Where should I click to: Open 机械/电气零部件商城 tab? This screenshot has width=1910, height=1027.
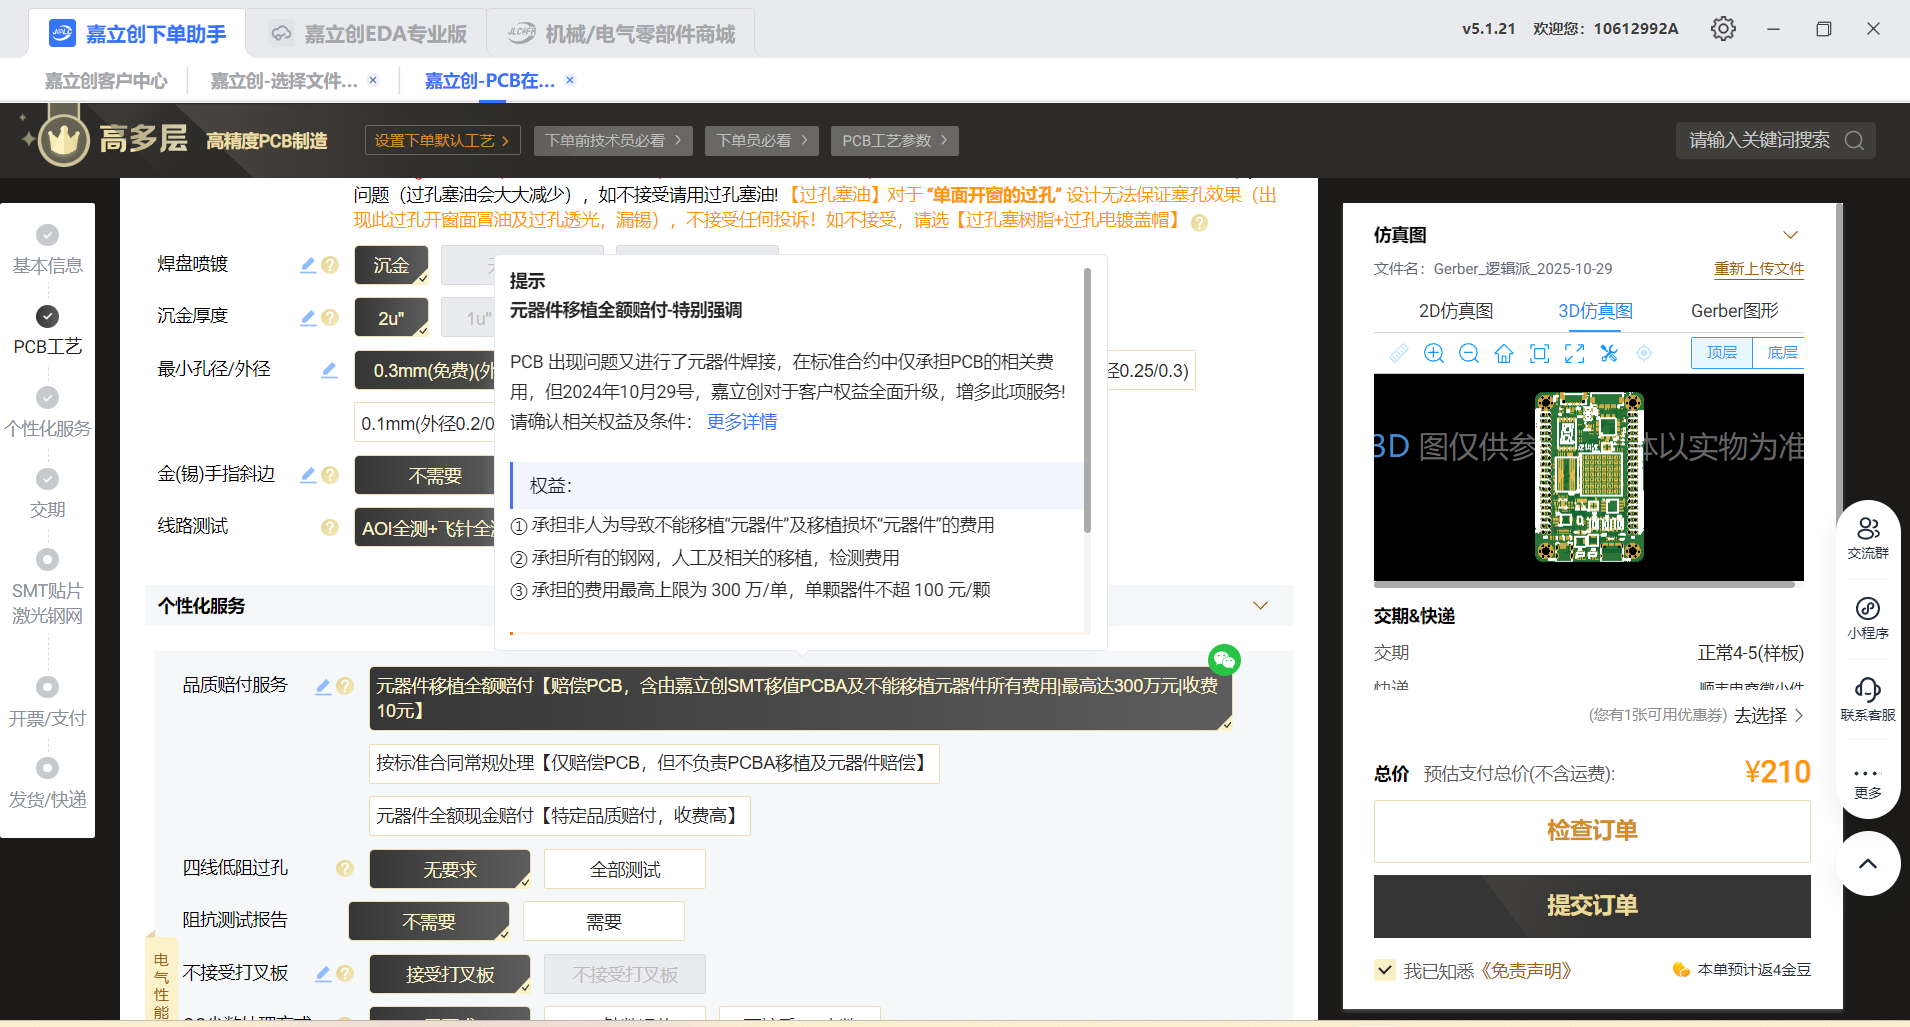click(620, 34)
